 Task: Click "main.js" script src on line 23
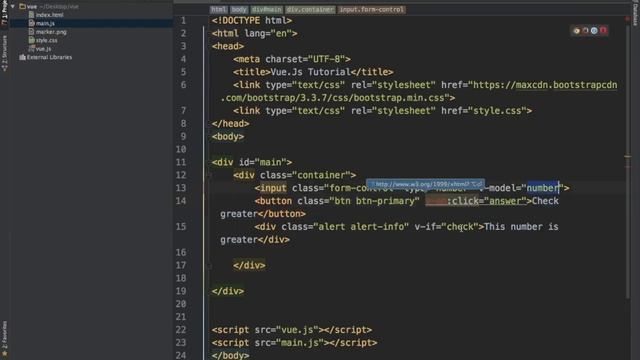(x=300, y=343)
